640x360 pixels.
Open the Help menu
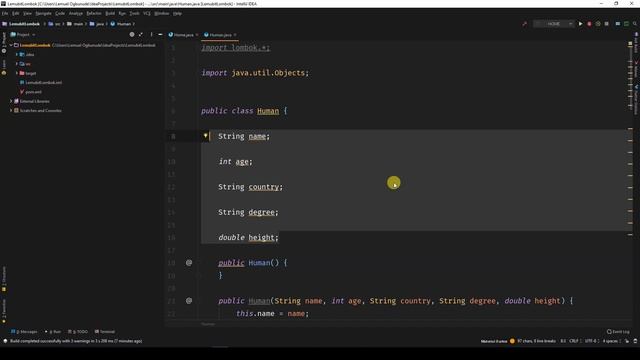(x=177, y=13)
